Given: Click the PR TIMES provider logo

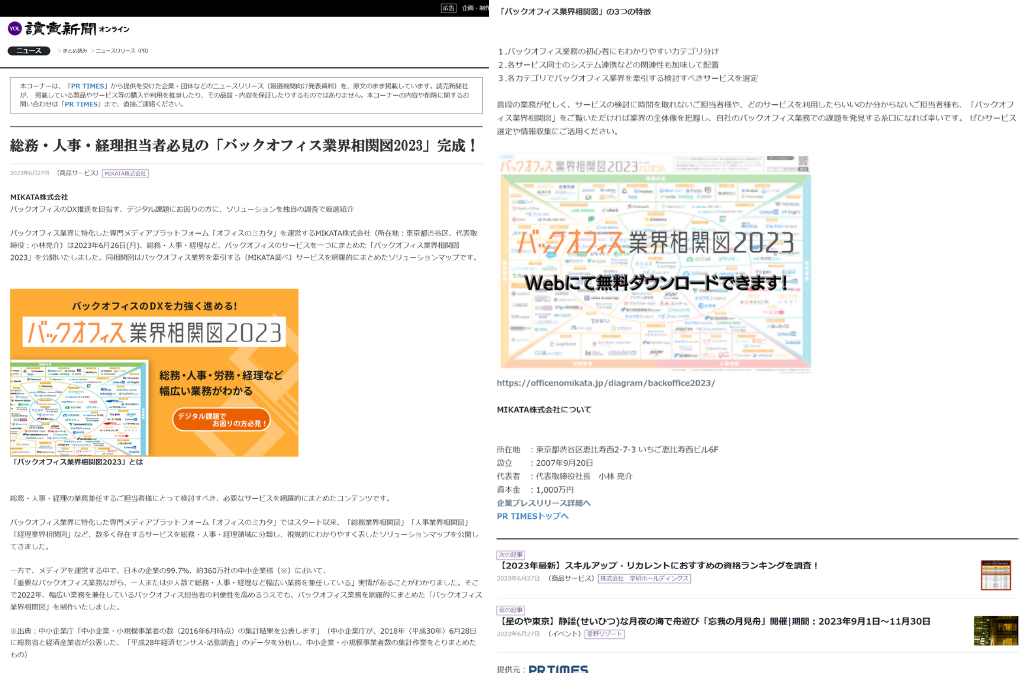Looking at the screenshot, I should pyautogui.click(x=558, y=668).
